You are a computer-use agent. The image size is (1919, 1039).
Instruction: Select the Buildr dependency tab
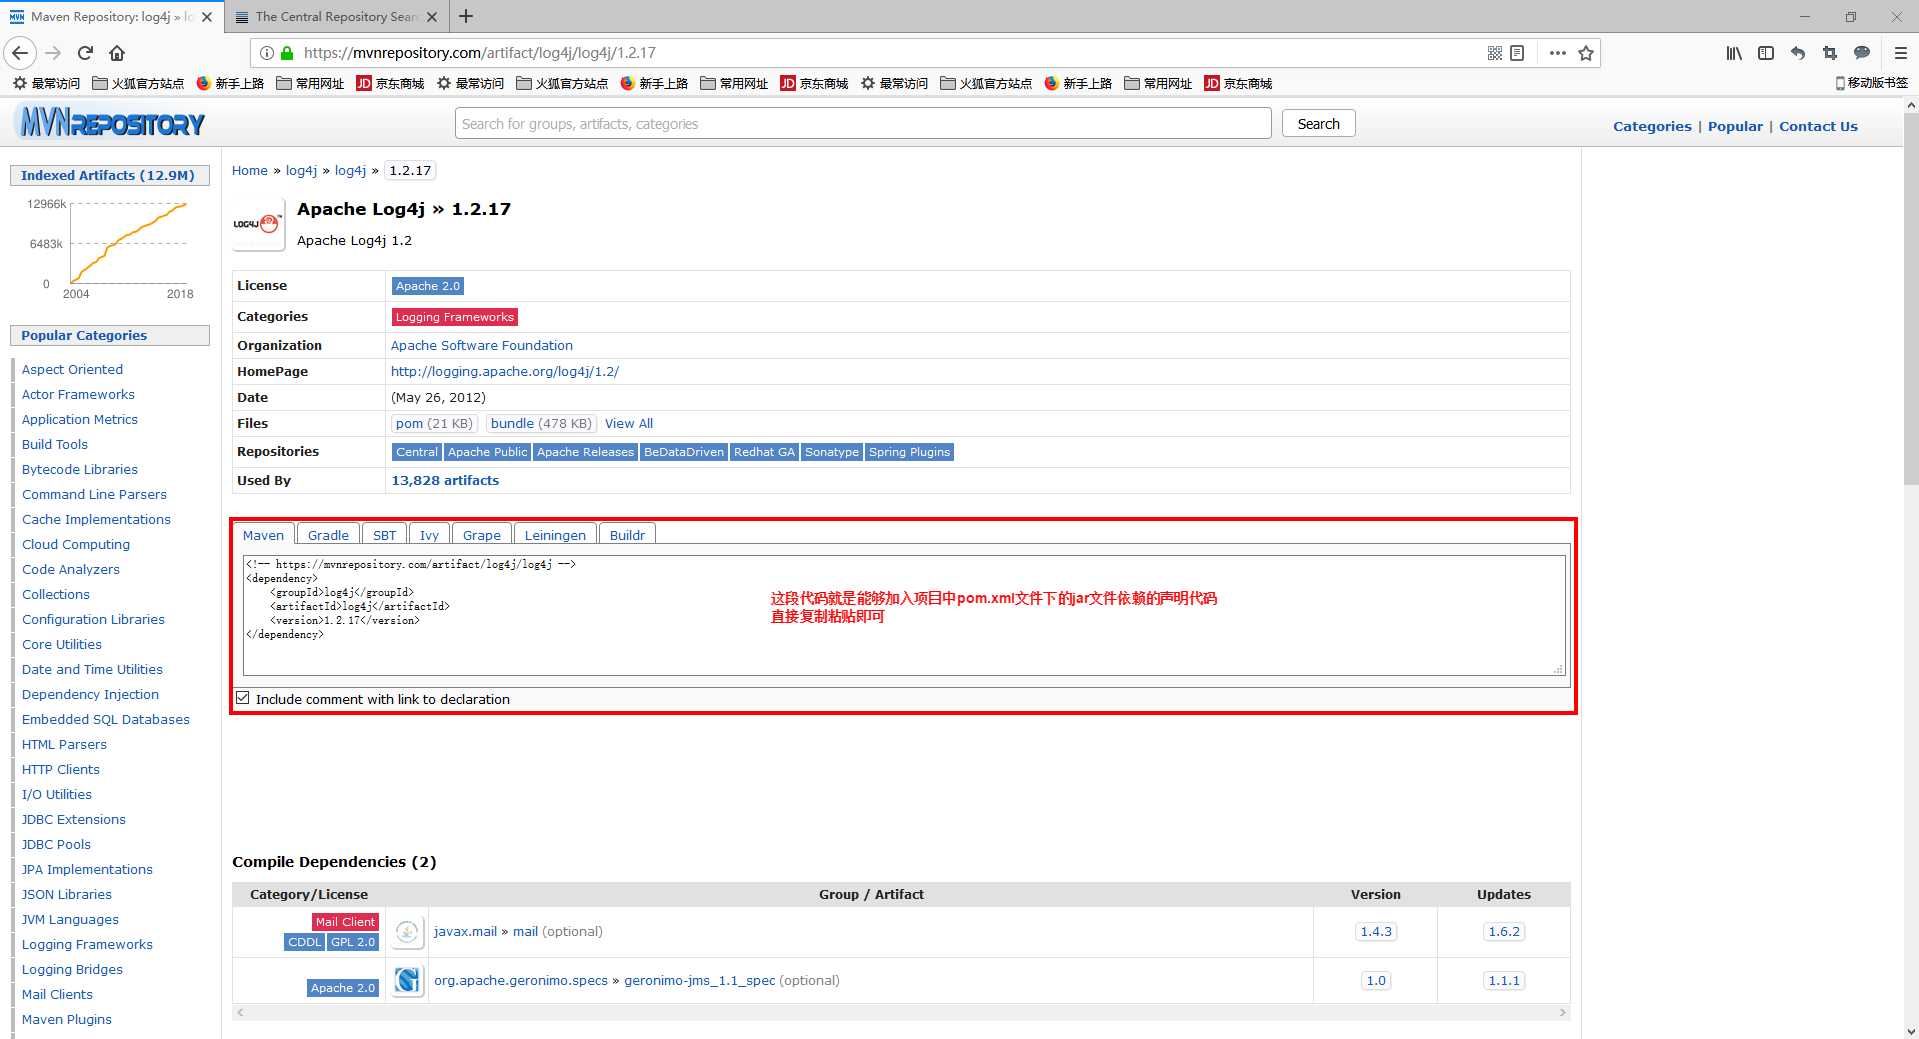[x=627, y=535]
